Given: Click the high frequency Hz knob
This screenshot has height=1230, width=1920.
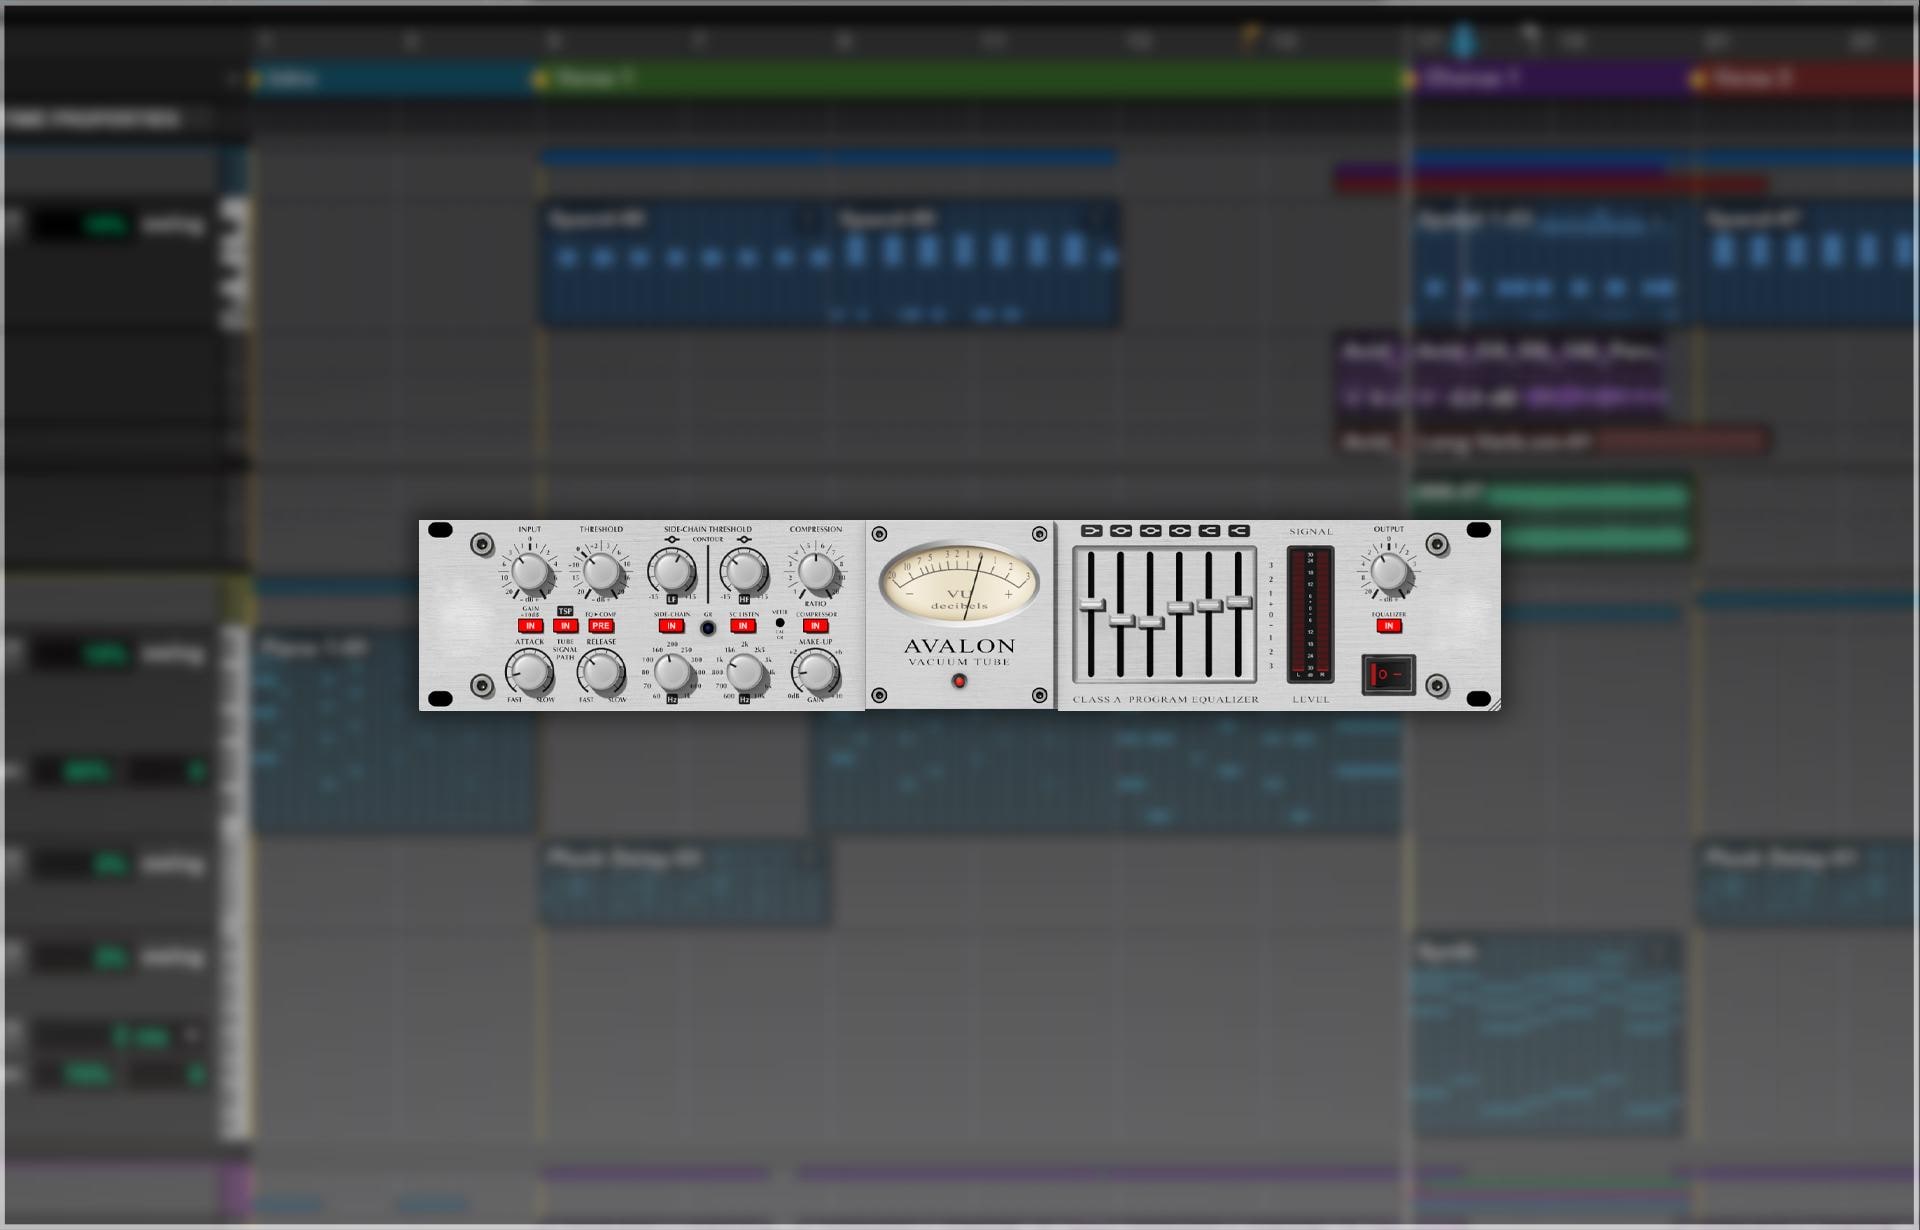Looking at the screenshot, I should tap(744, 672).
